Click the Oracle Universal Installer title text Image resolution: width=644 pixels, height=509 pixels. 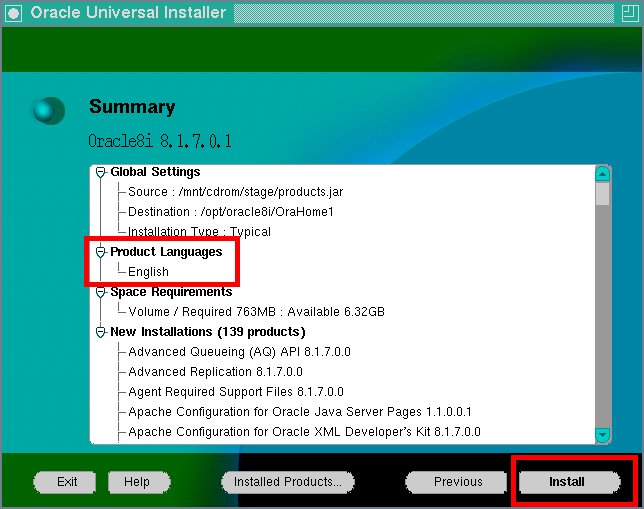128,13
